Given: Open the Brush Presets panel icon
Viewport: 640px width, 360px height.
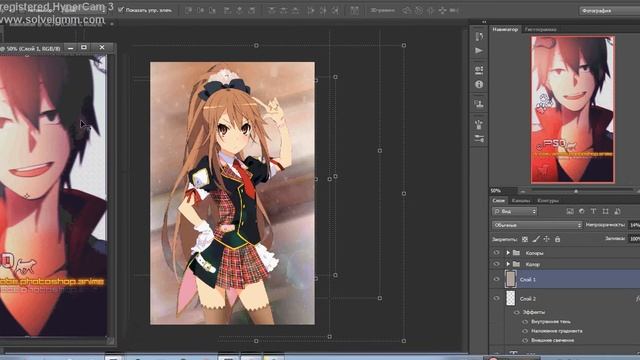Looking at the screenshot, I should (479, 138).
